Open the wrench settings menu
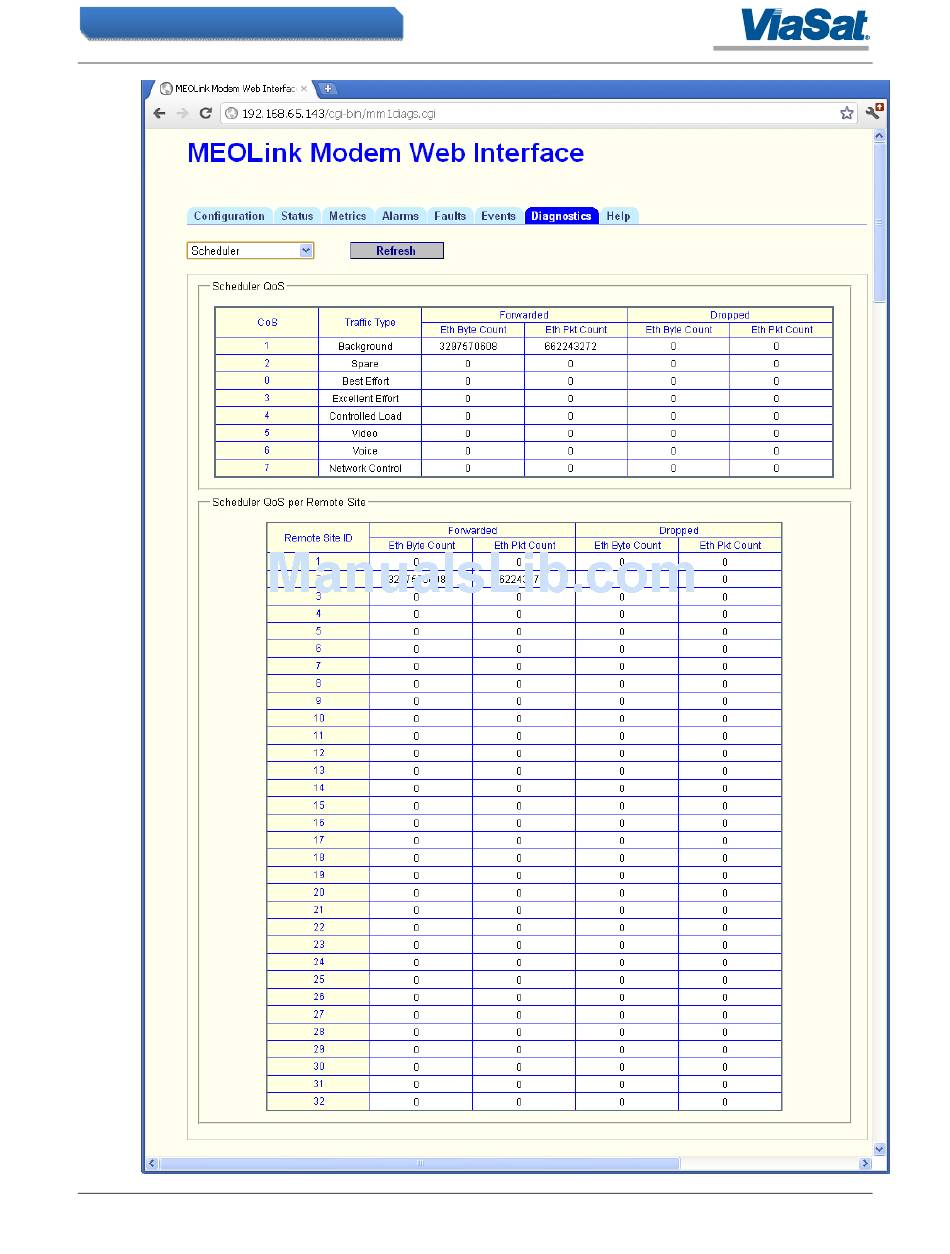This screenshot has width=950, height=1254. (875, 112)
